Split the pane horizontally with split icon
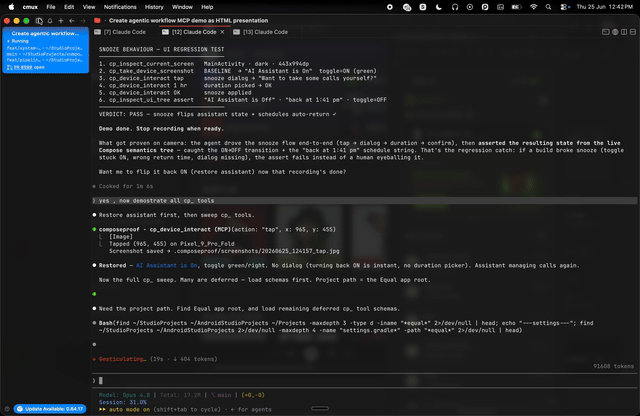This screenshot has width=640, height=416. [633, 32]
